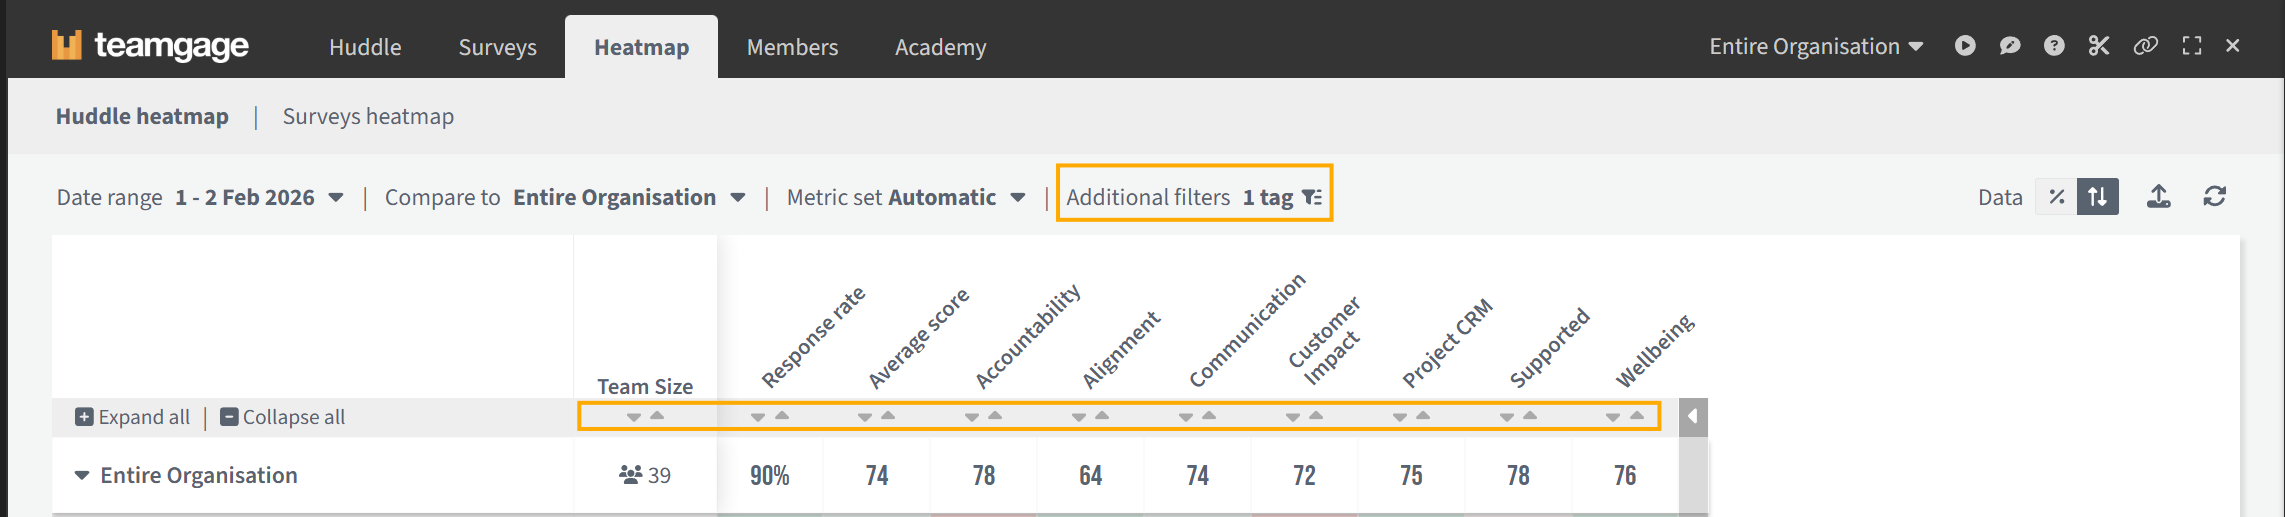2285x517 pixels.
Task: Enter fullscreen mode with the expand icon
Action: pyautogui.click(x=2192, y=46)
